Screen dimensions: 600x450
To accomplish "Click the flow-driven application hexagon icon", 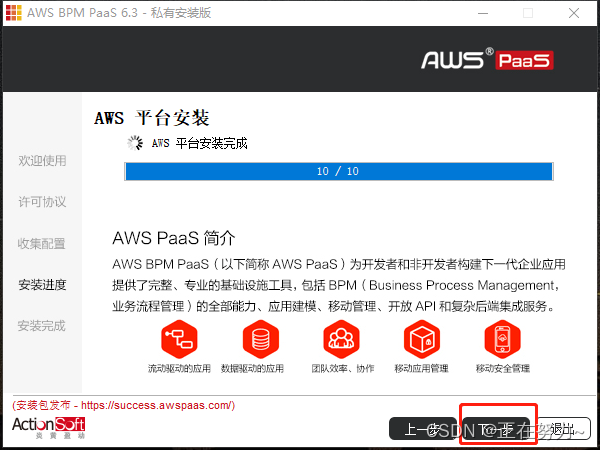I will pyautogui.click(x=179, y=339).
